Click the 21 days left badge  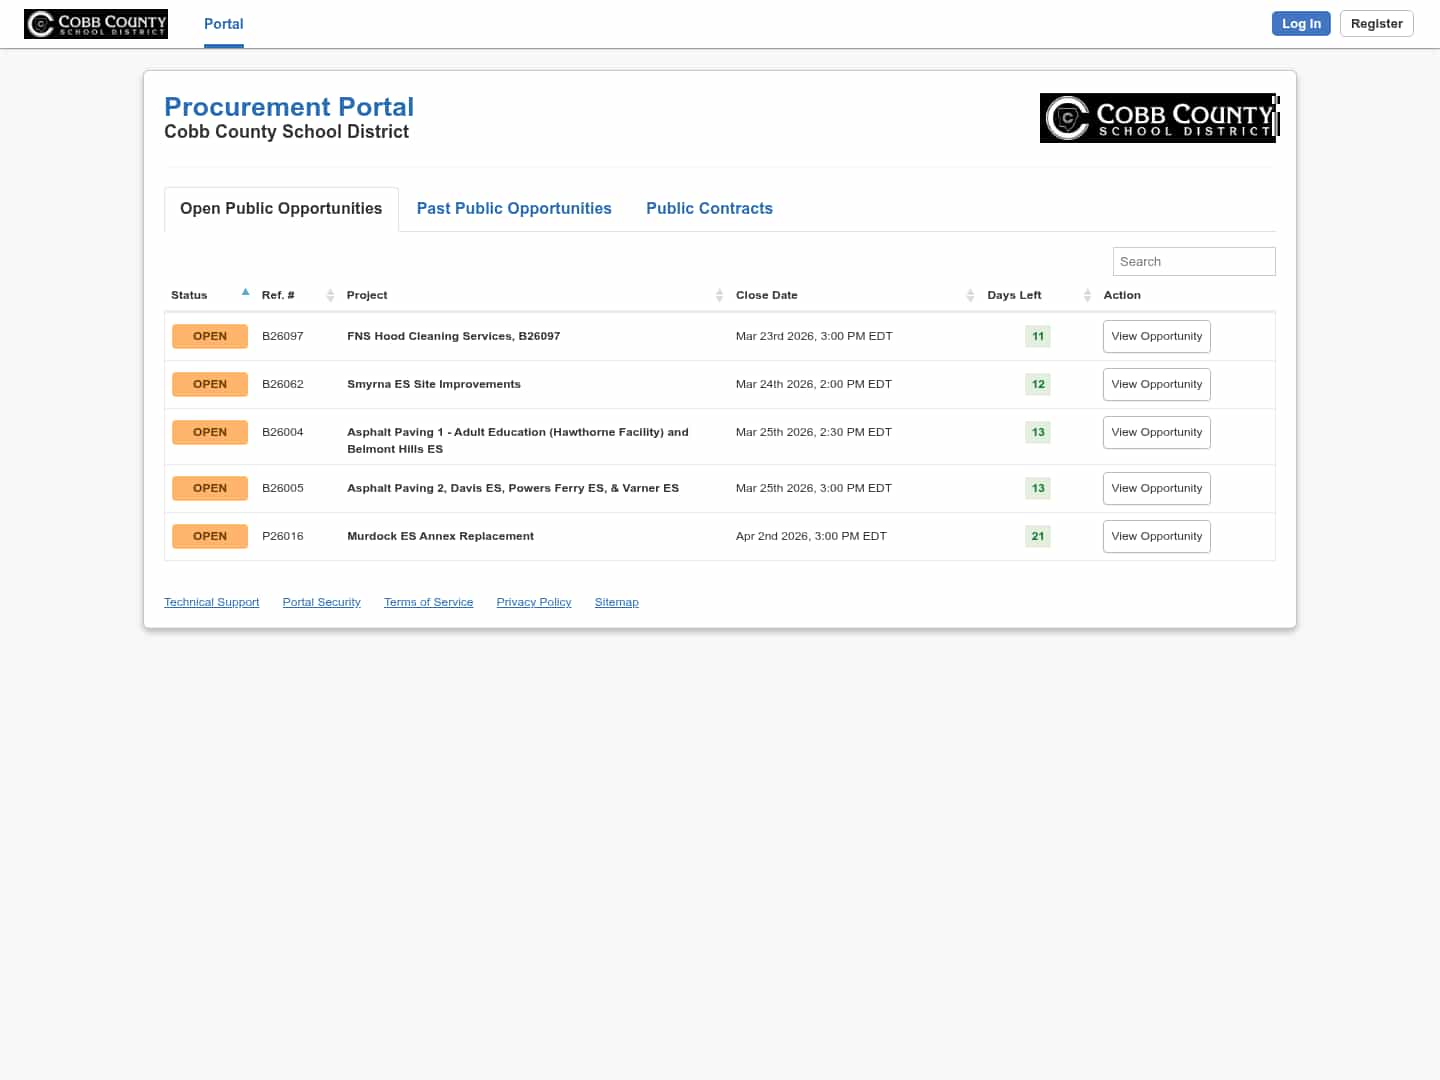tap(1037, 536)
